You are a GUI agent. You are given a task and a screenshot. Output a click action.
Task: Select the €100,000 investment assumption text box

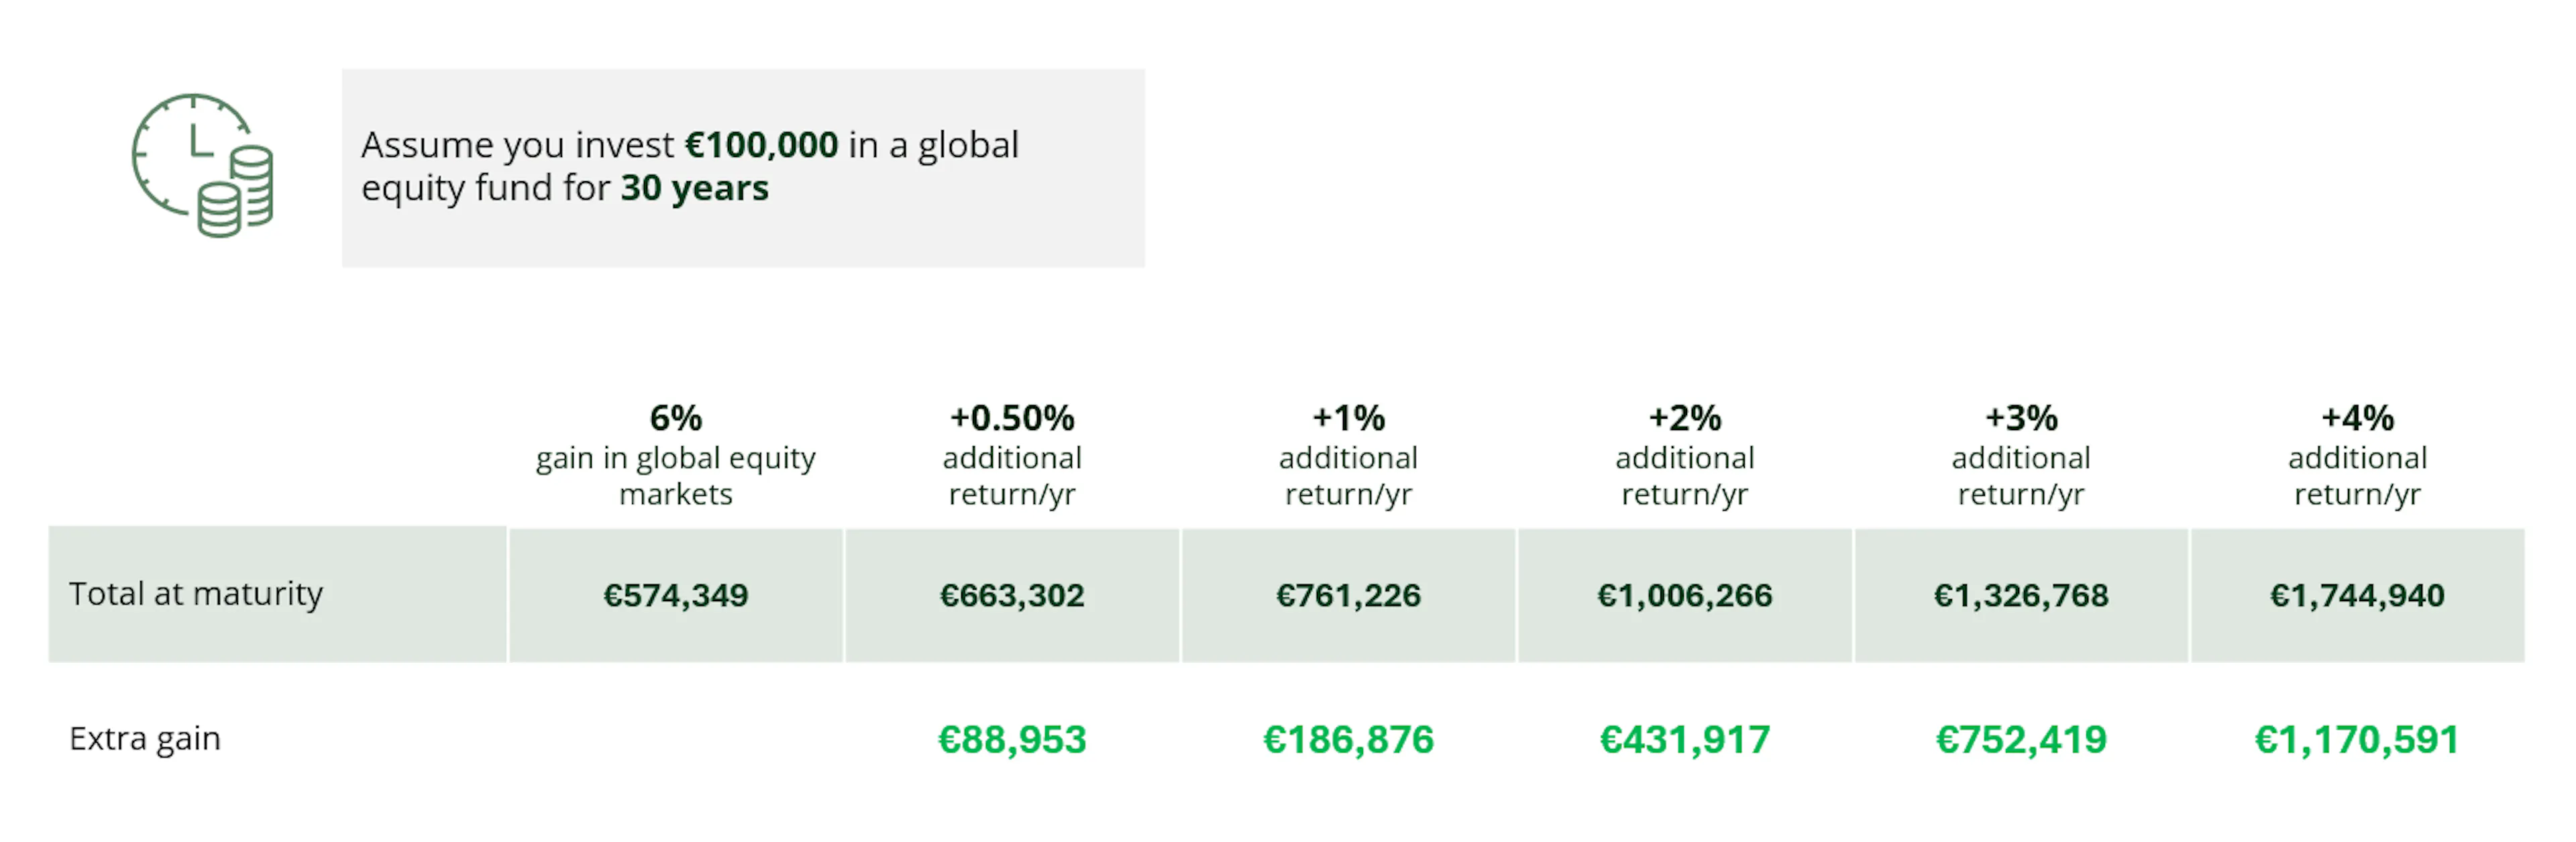[x=743, y=167]
